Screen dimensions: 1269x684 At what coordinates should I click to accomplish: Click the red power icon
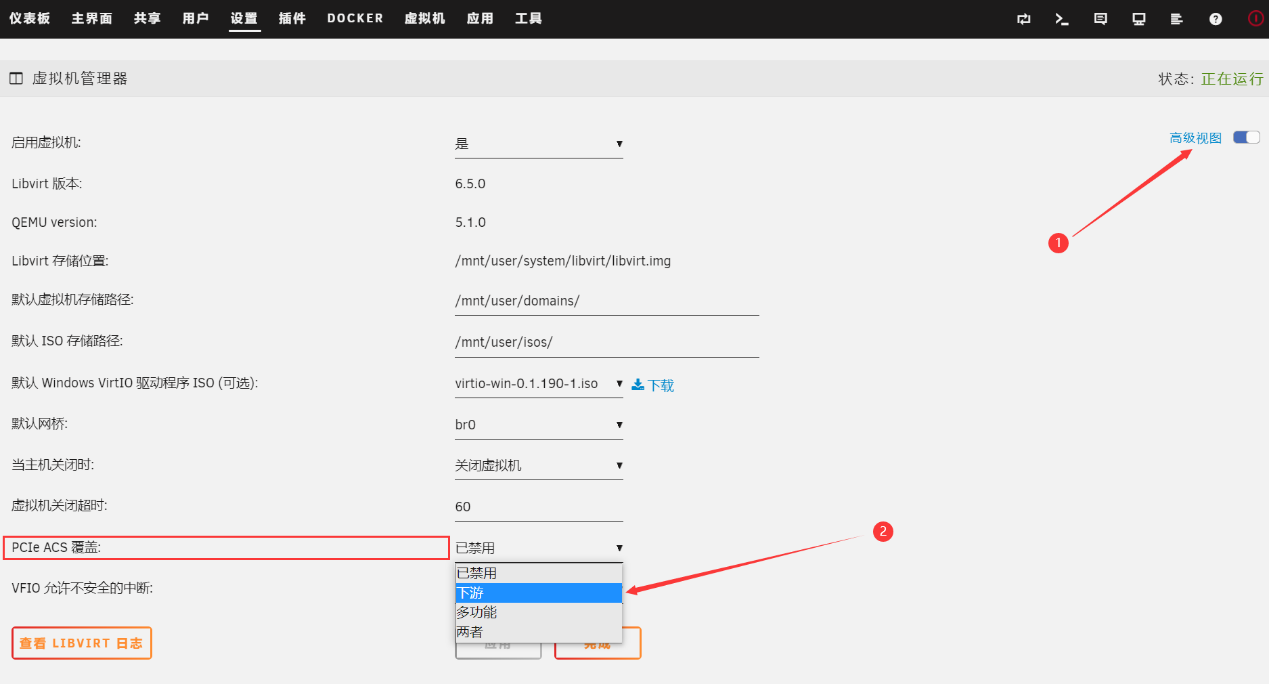(1255, 19)
